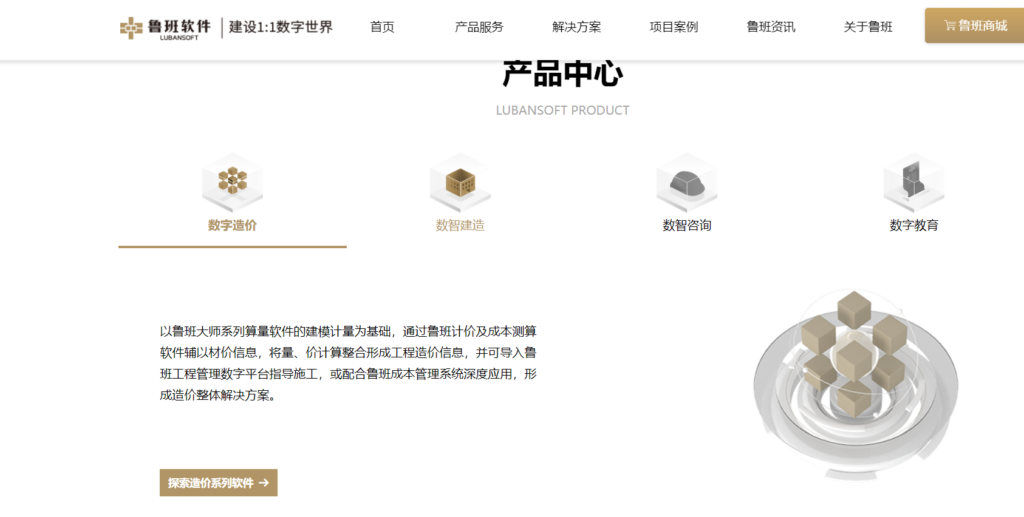Go to 项目案例 in the navigation bar
Viewport: 1024px width, 517px height.
coord(673,27)
